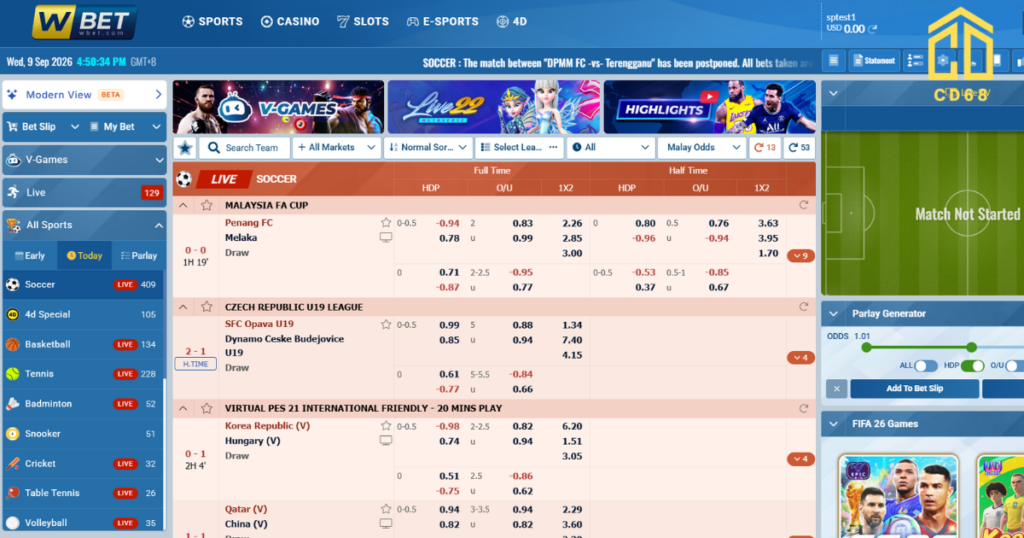Switch to Modern View beta

(84, 95)
